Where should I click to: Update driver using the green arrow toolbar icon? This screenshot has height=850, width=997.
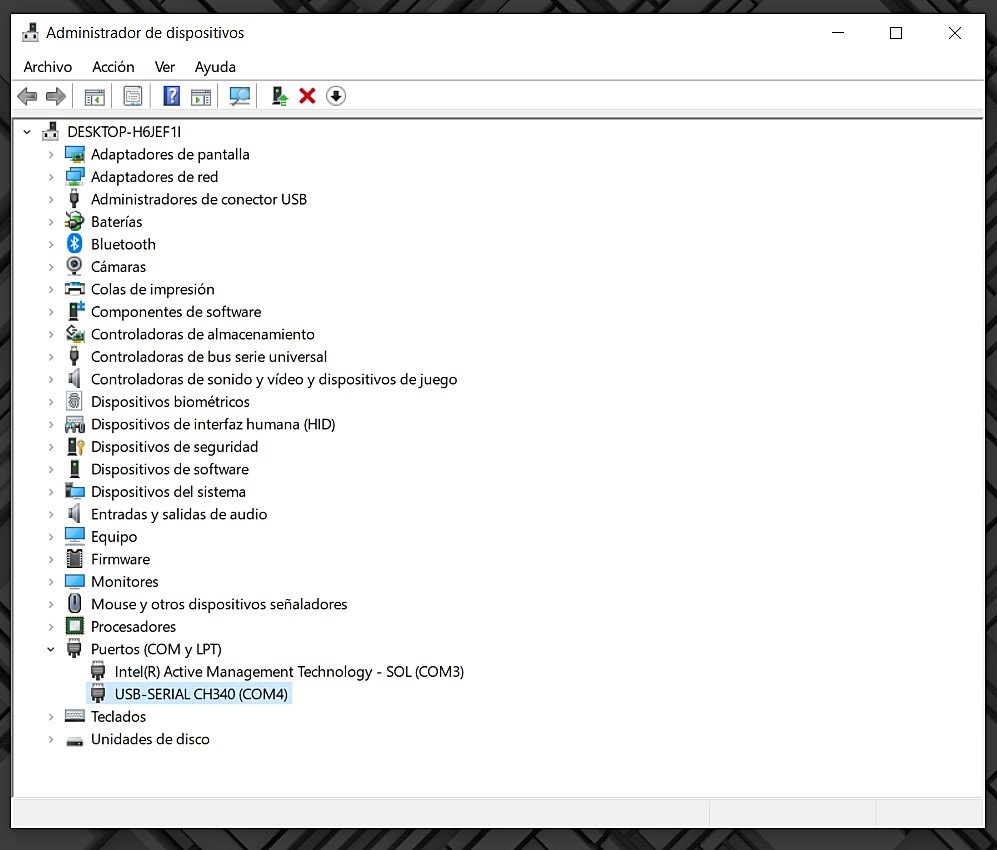click(278, 95)
